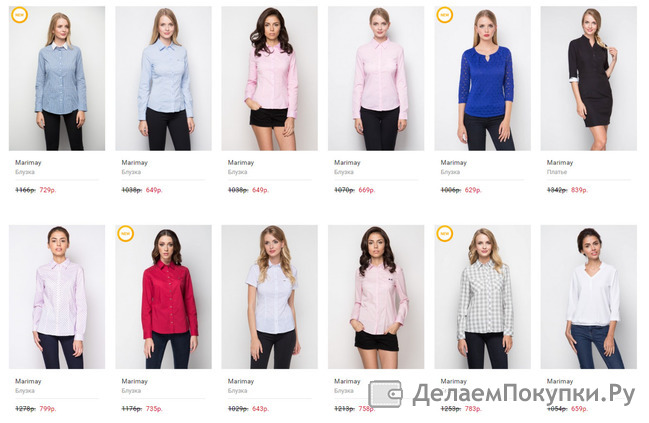Select the red long-sleeve blouse image
The width and height of the screenshot is (649, 423).
(x=163, y=297)
